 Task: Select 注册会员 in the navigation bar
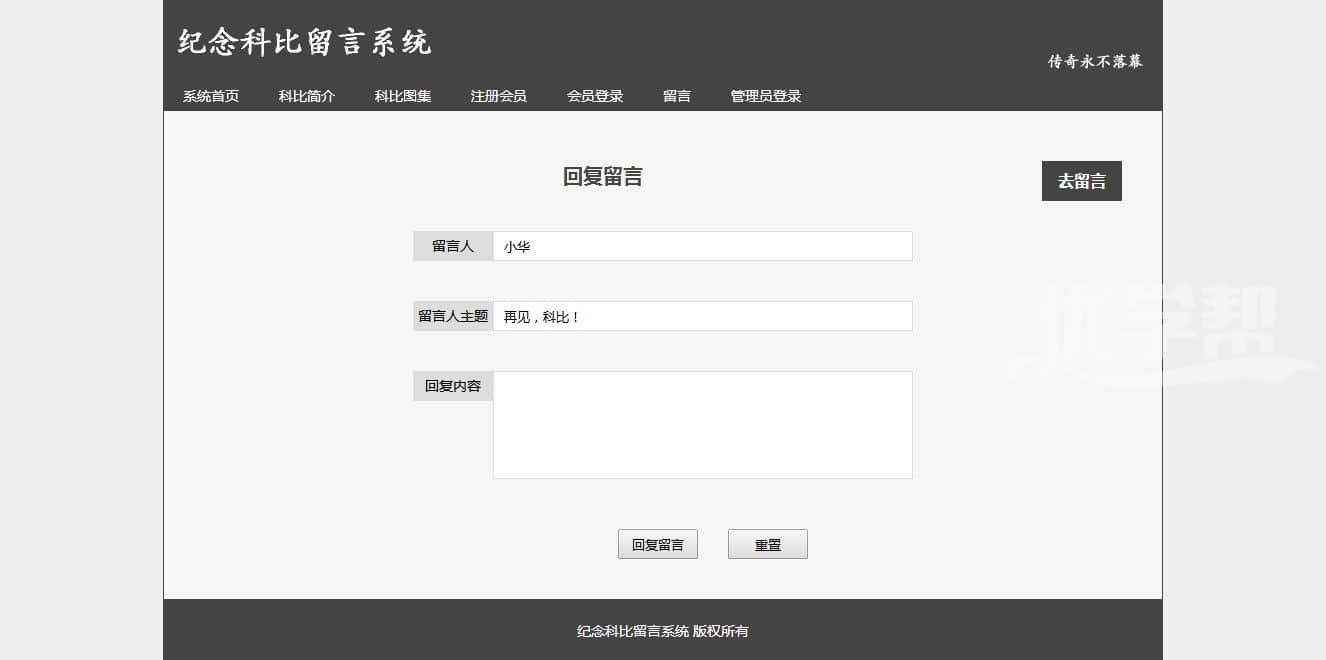499,96
